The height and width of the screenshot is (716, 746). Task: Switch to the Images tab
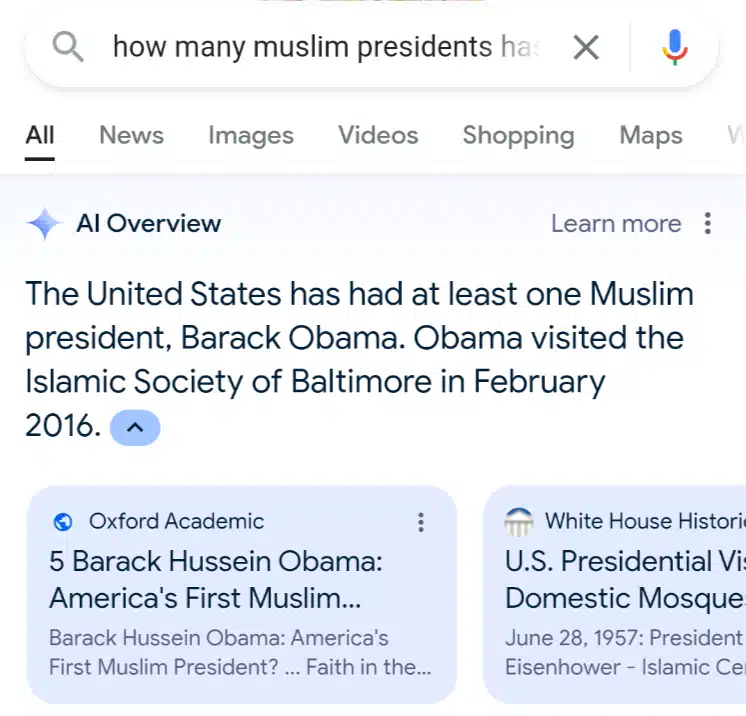pos(251,135)
